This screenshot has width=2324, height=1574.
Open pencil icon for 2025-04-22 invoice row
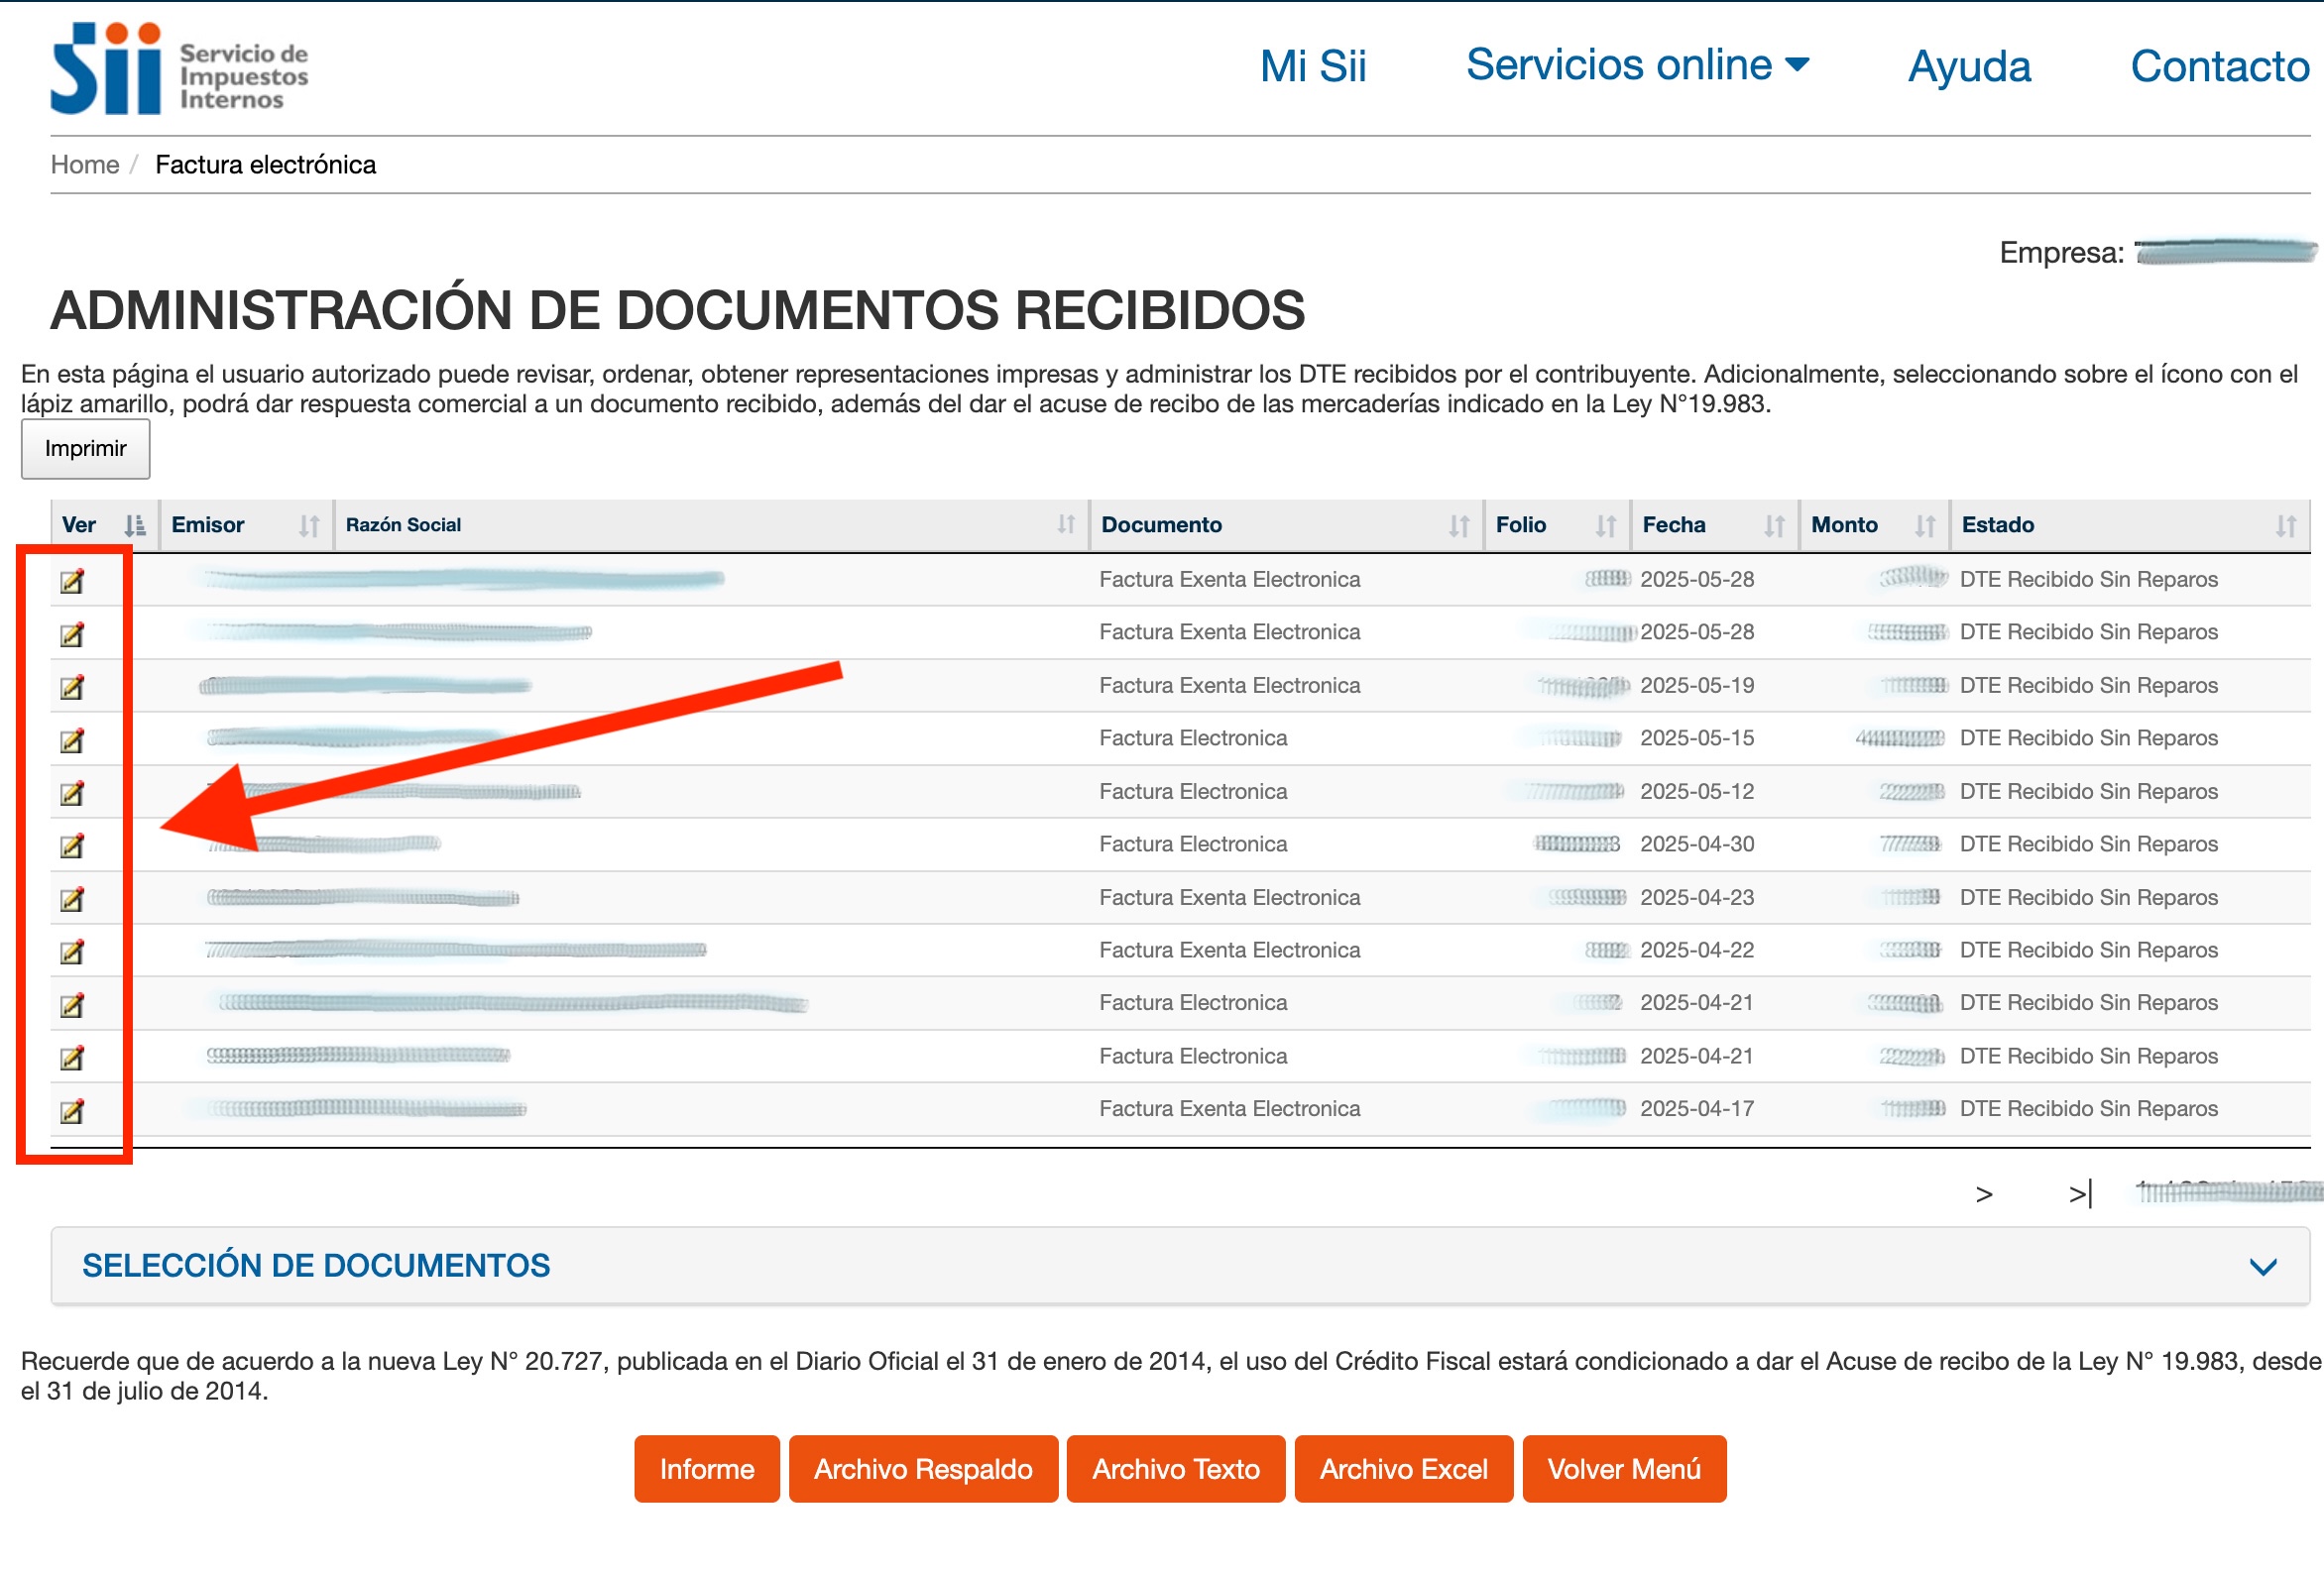click(x=72, y=951)
